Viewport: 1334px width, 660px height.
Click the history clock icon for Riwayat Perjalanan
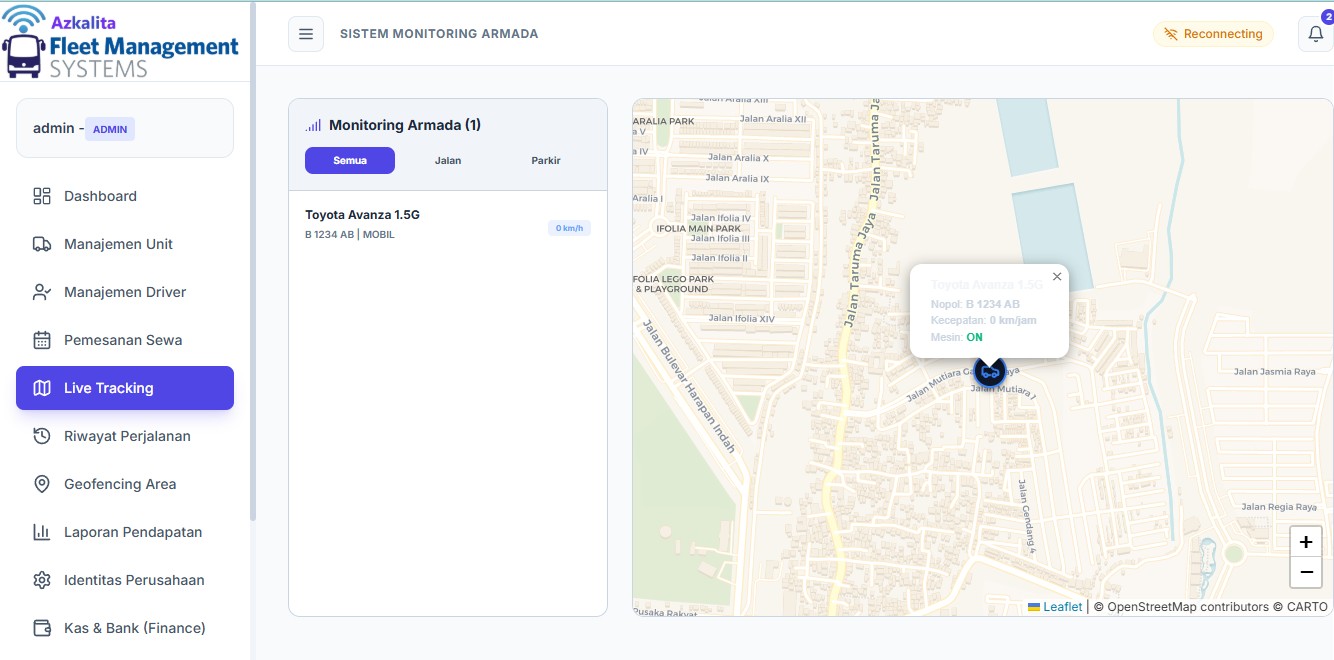(x=42, y=436)
